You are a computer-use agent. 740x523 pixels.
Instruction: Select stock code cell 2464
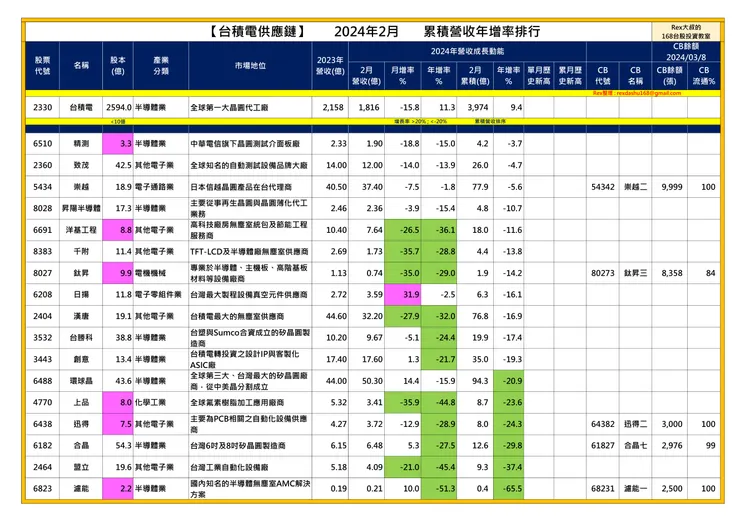pos(42,467)
